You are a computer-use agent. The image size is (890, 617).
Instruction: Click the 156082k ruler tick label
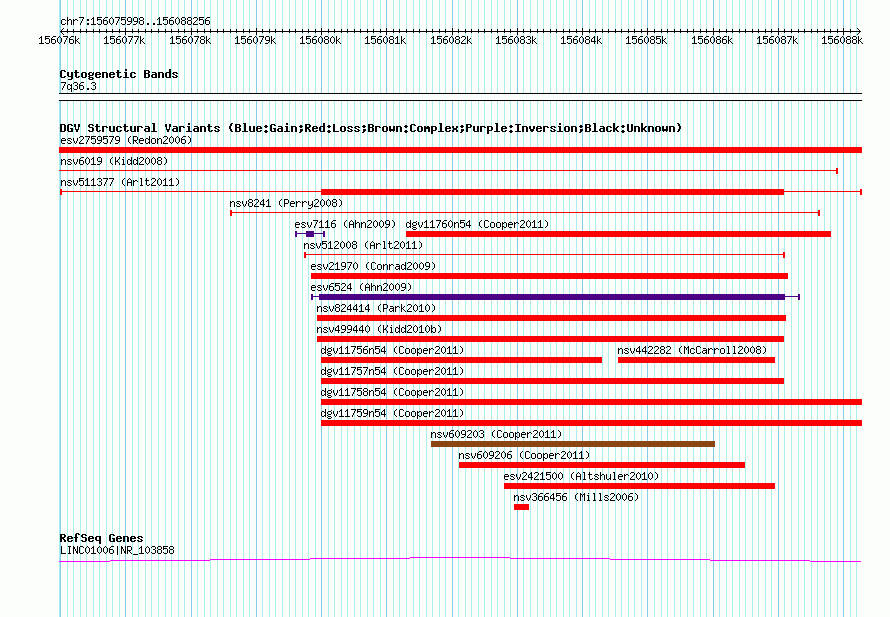click(451, 40)
